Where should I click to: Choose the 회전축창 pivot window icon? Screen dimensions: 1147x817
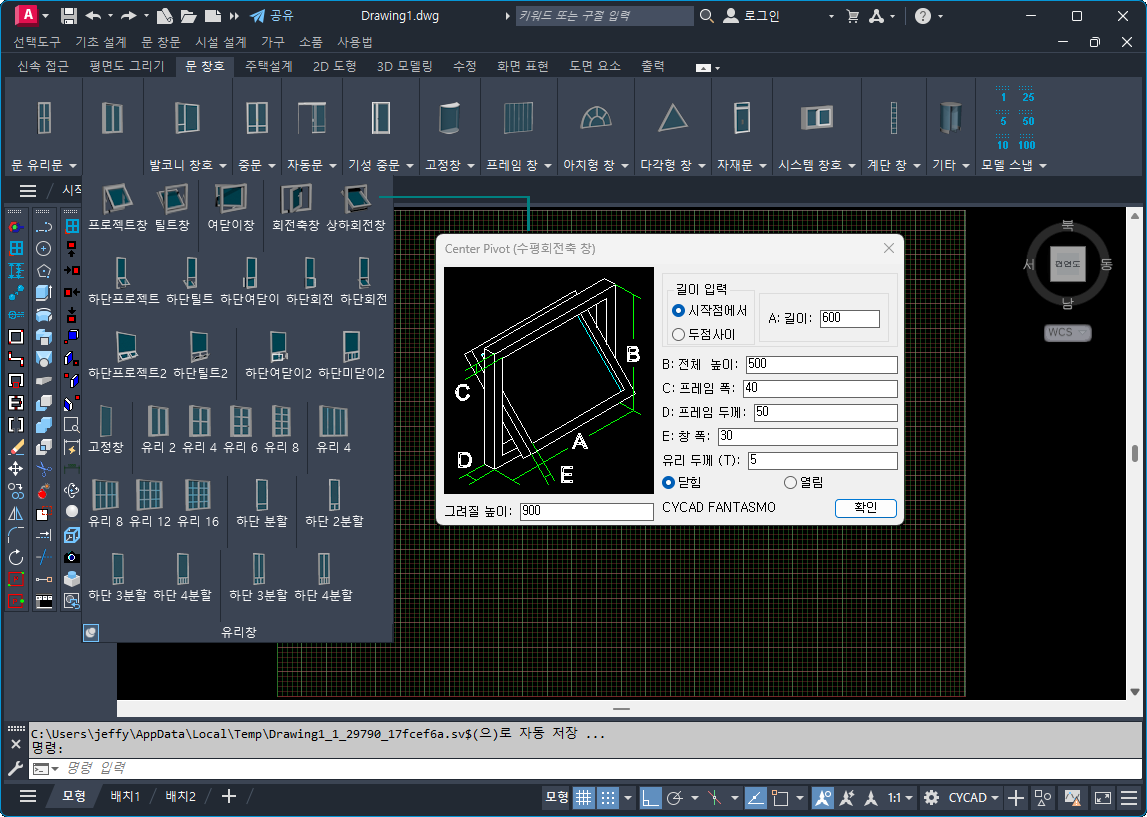(296, 200)
